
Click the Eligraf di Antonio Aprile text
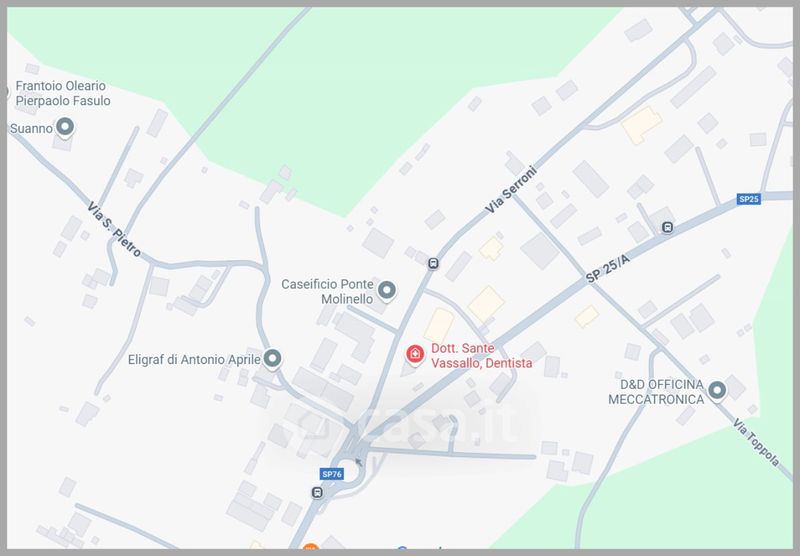coord(194,360)
